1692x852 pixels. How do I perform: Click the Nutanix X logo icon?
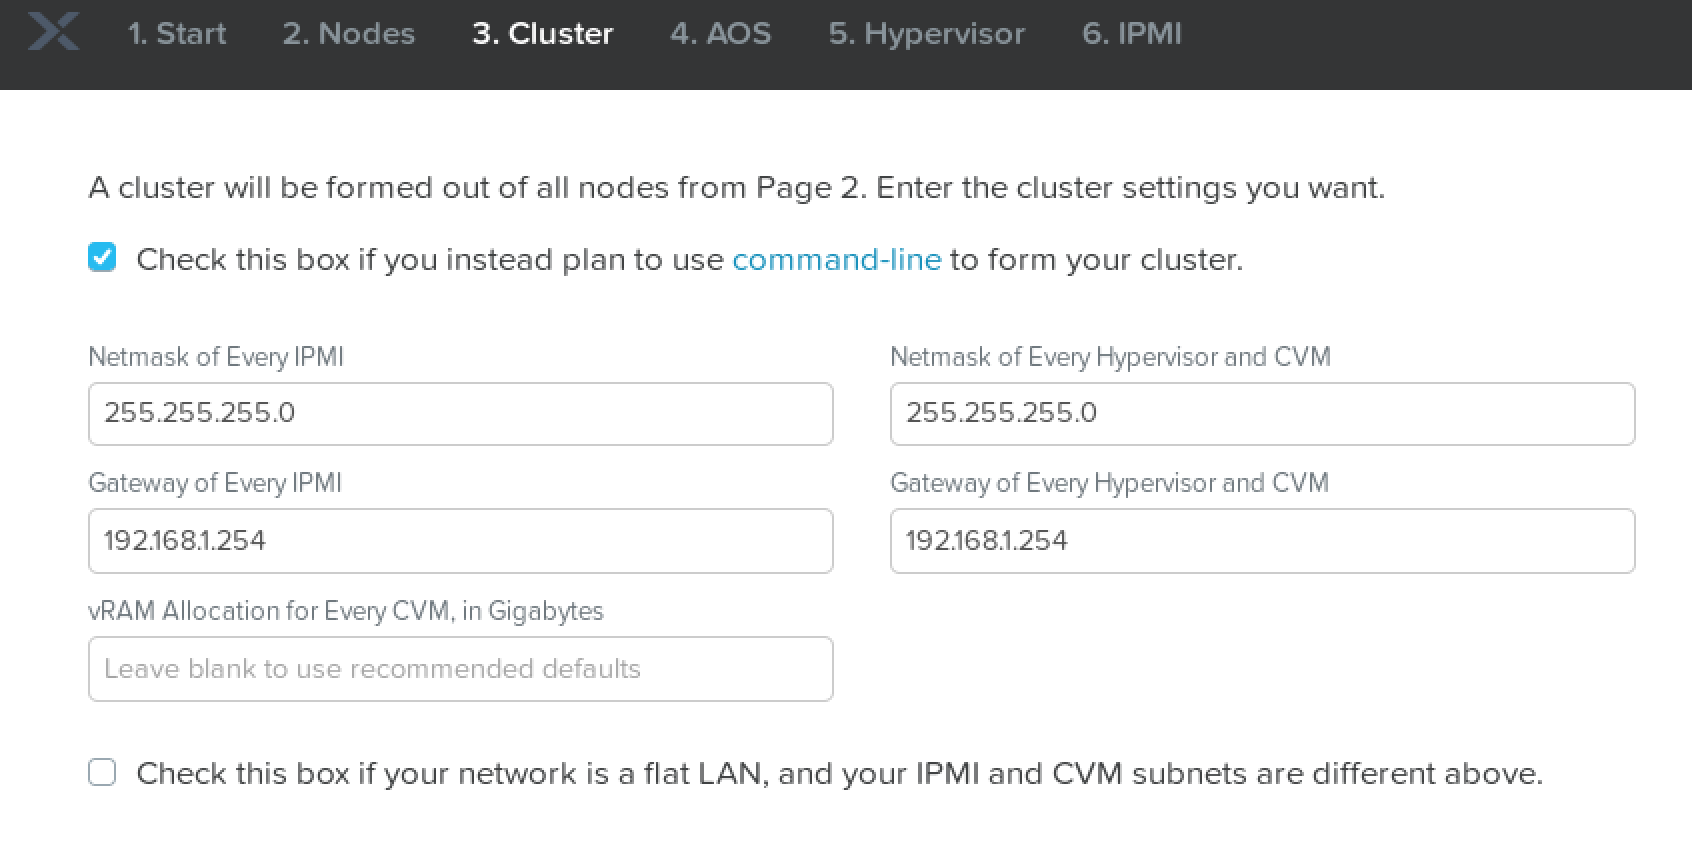coord(53,31)
